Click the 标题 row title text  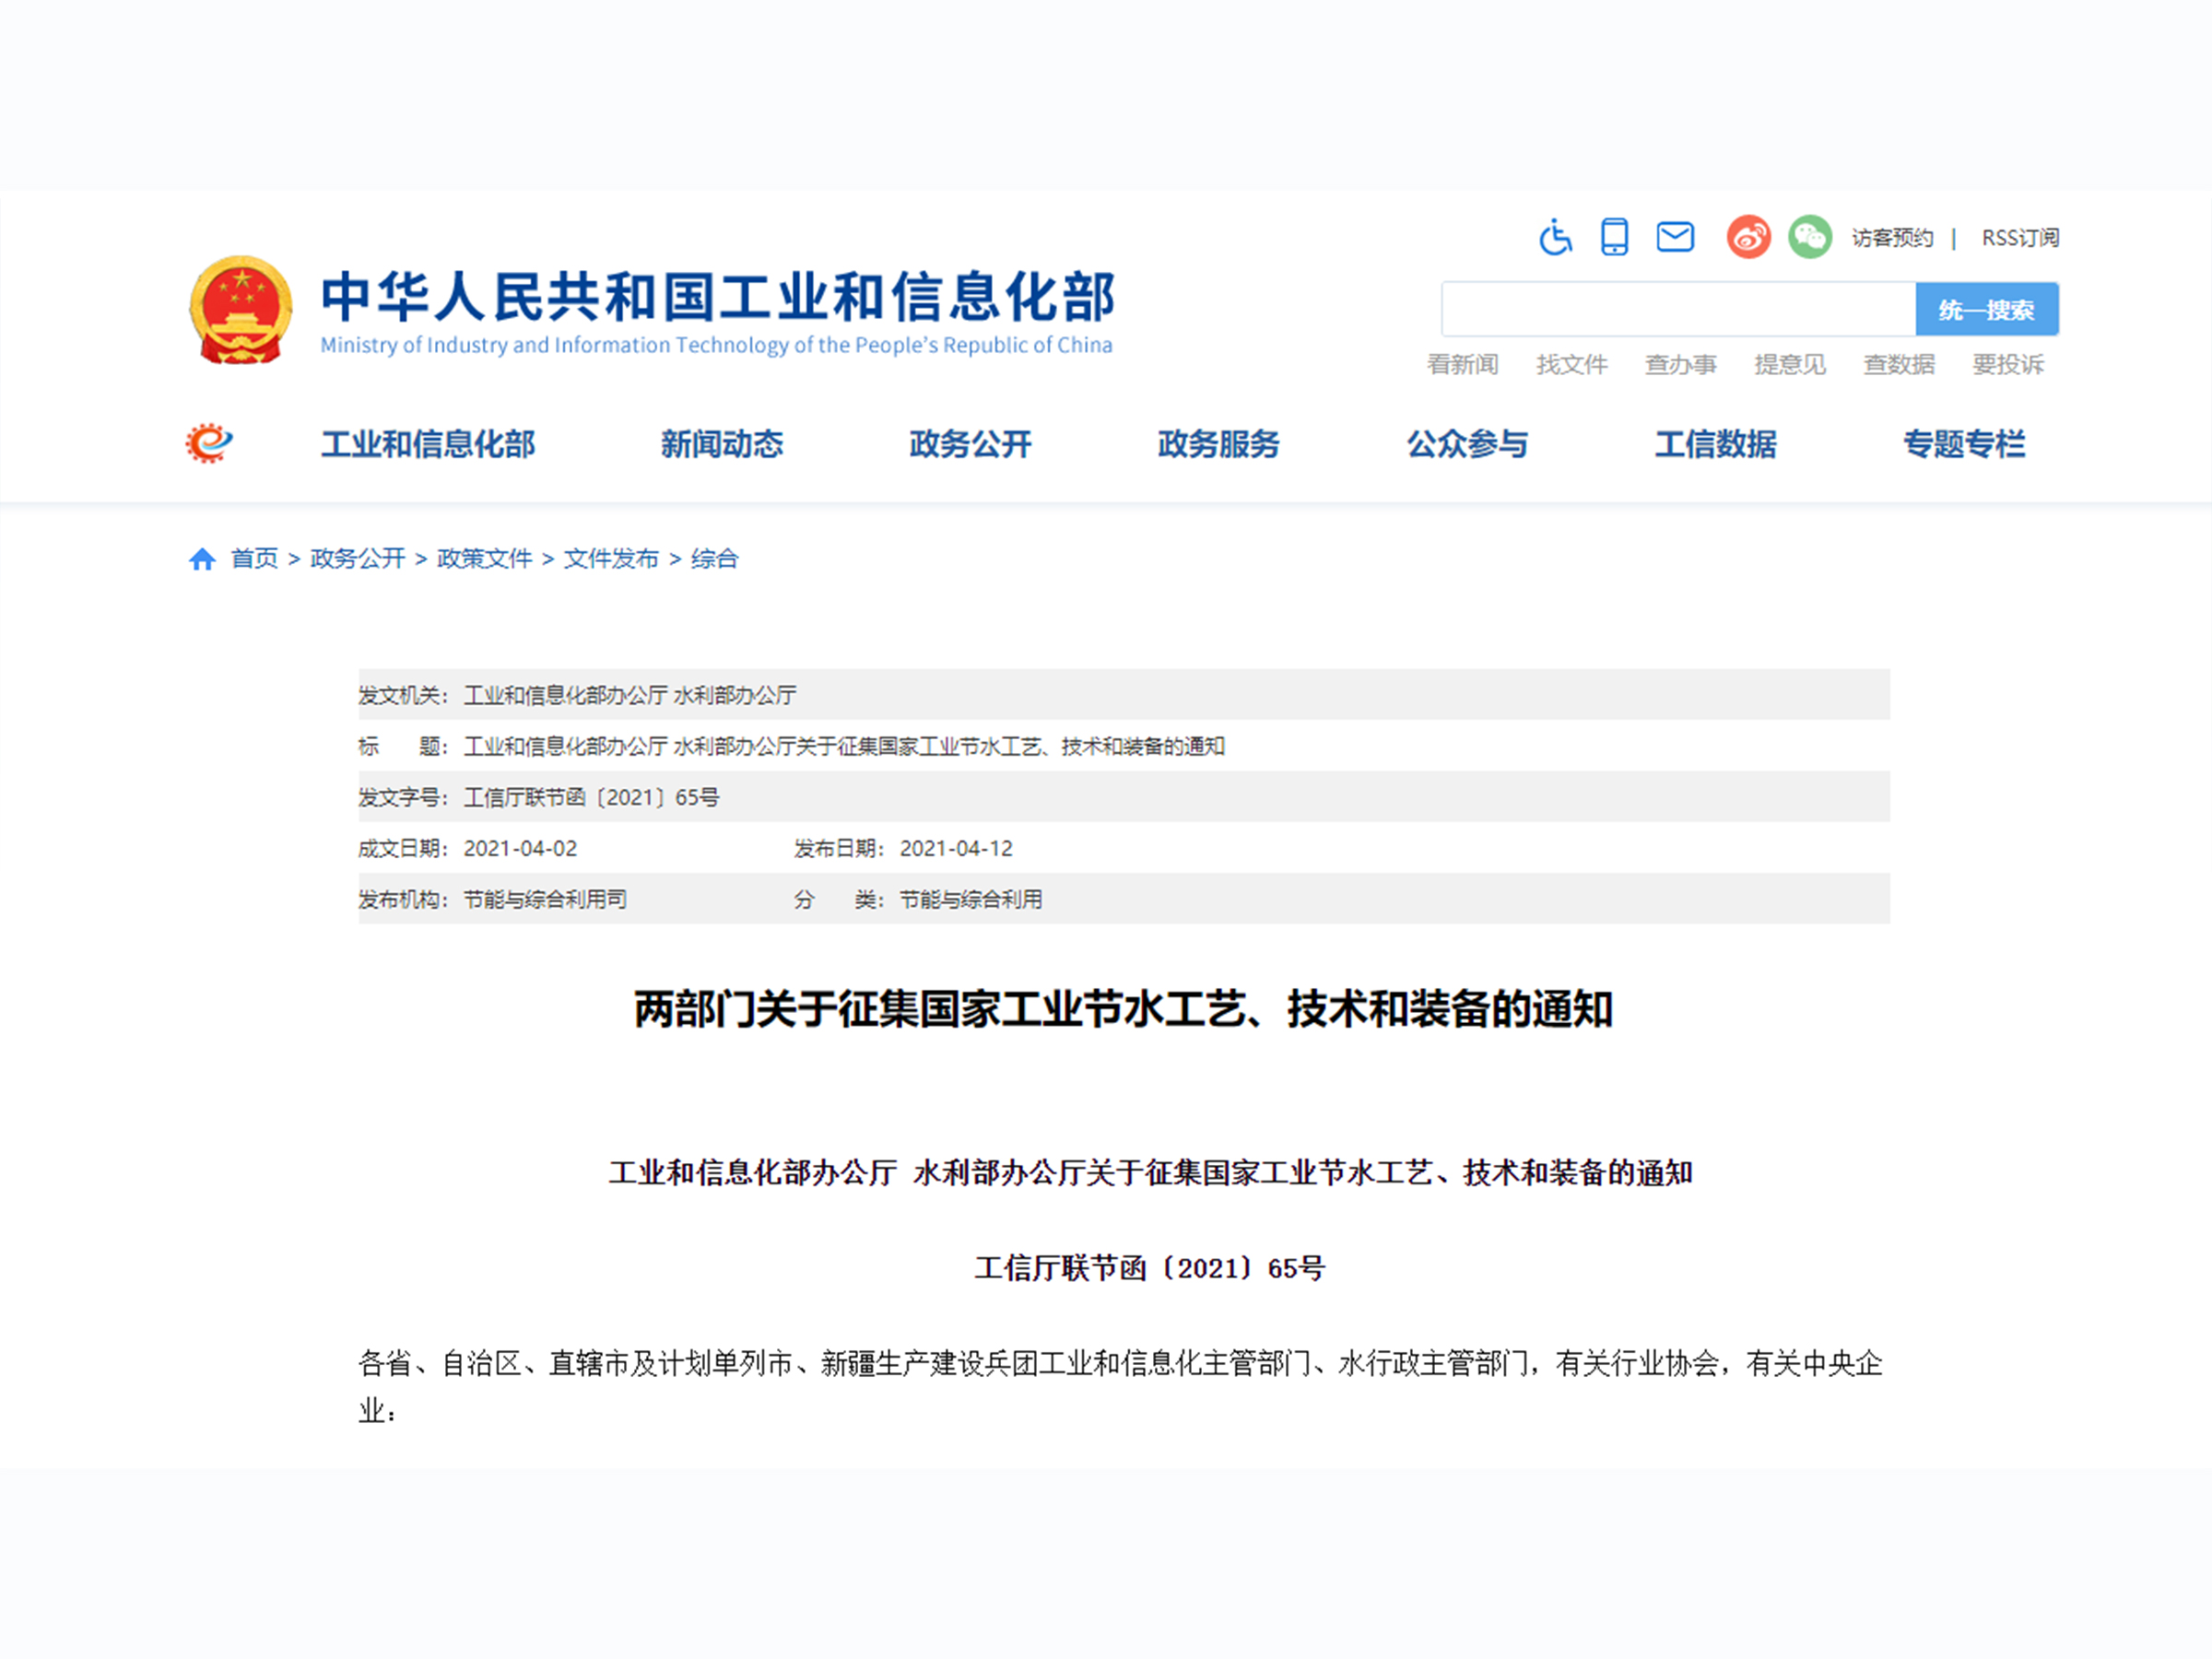(844, 746)
